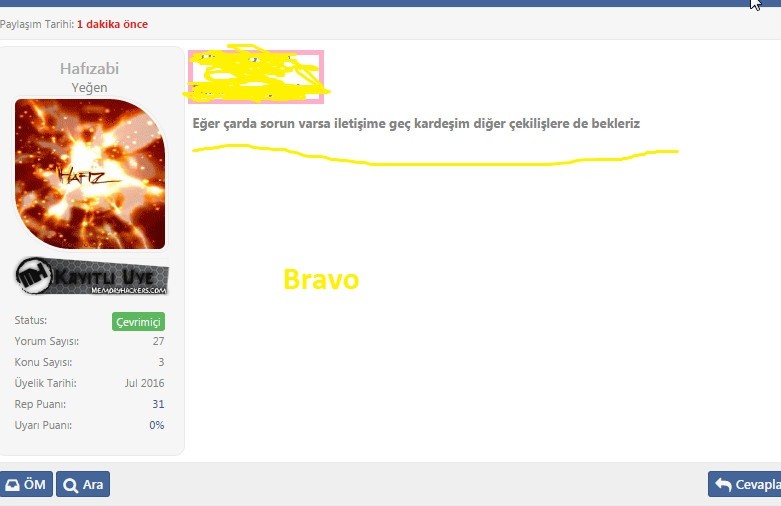Click the '1 dakika önce' post time

pos(113,24)
